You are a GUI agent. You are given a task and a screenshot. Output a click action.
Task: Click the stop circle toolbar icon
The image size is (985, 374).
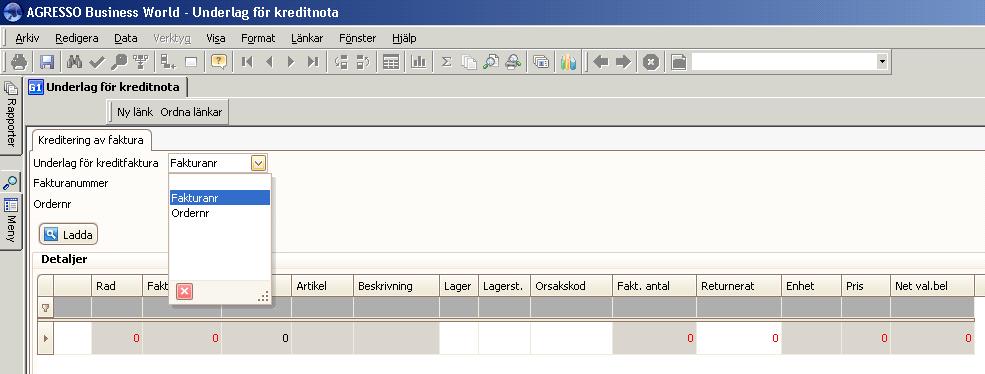651,62
